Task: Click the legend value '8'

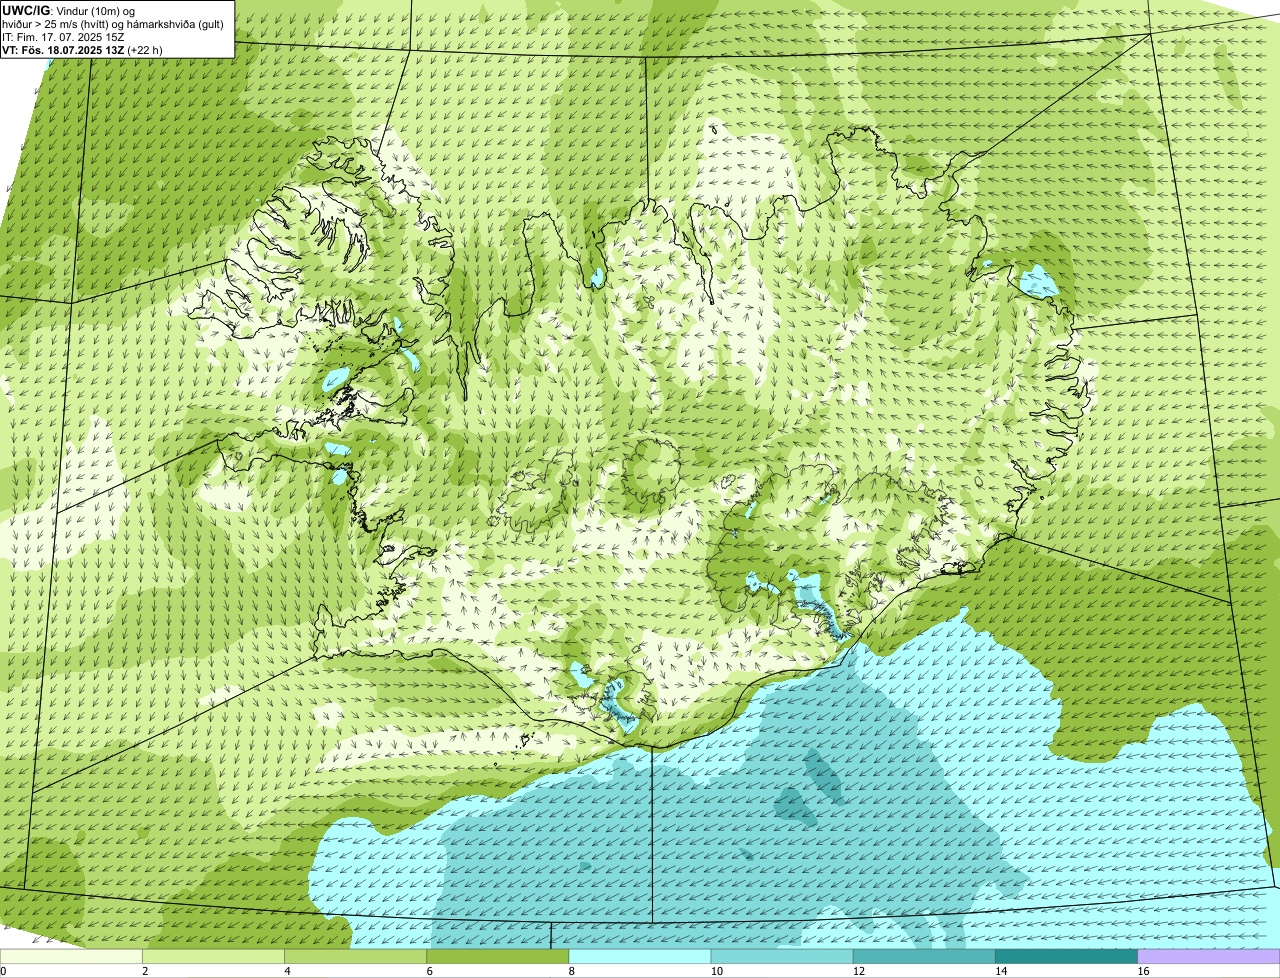Action: coord(571,971)
